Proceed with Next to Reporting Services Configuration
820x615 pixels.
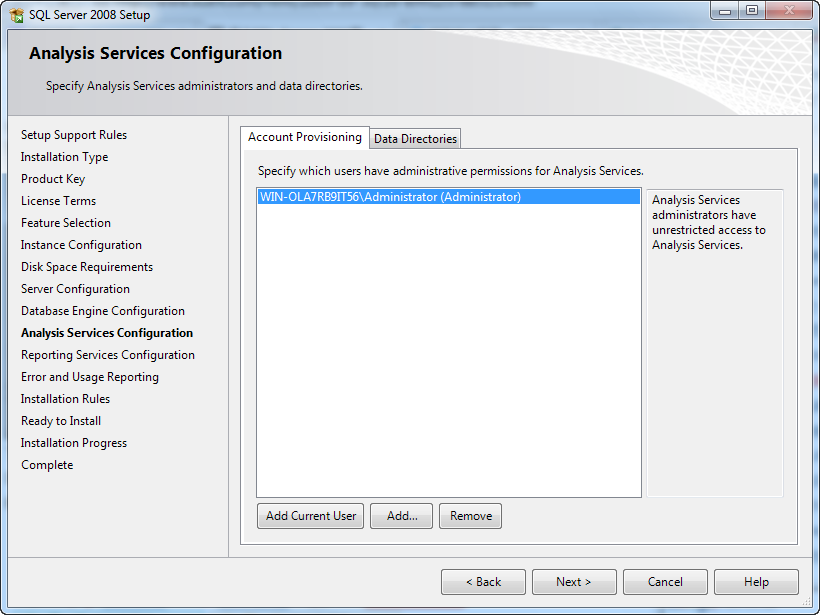(x=574, y=581)
